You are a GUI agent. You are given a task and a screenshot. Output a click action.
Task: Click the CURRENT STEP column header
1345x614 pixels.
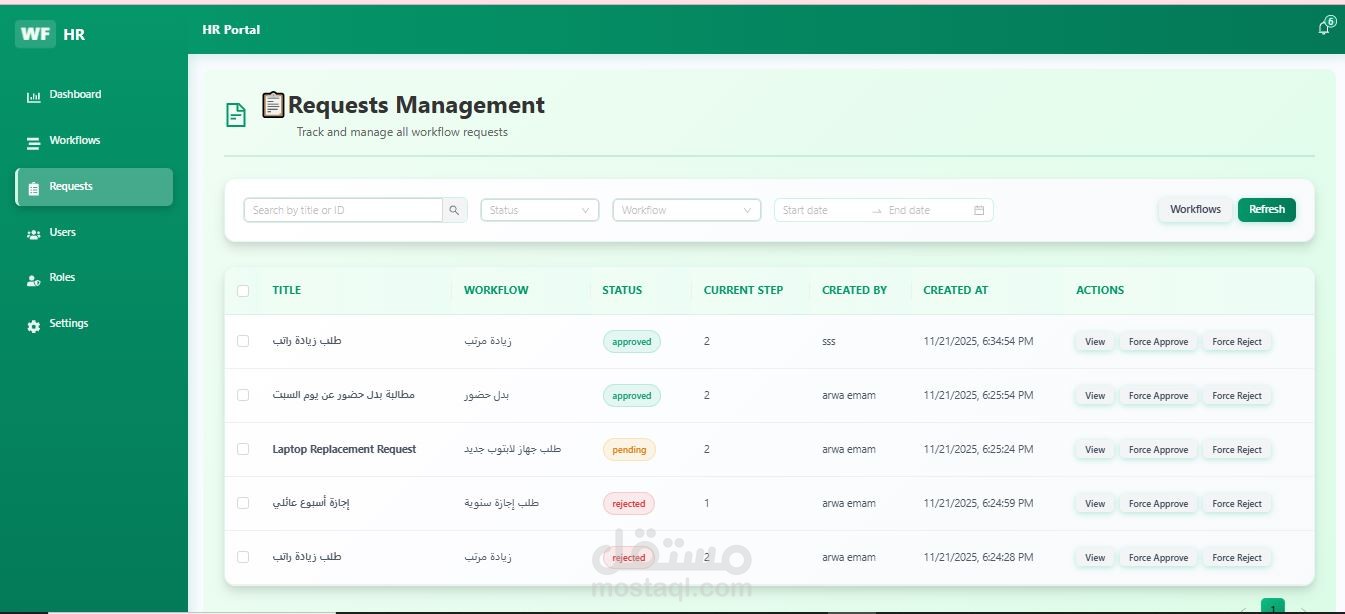click(x=743, y=290)
